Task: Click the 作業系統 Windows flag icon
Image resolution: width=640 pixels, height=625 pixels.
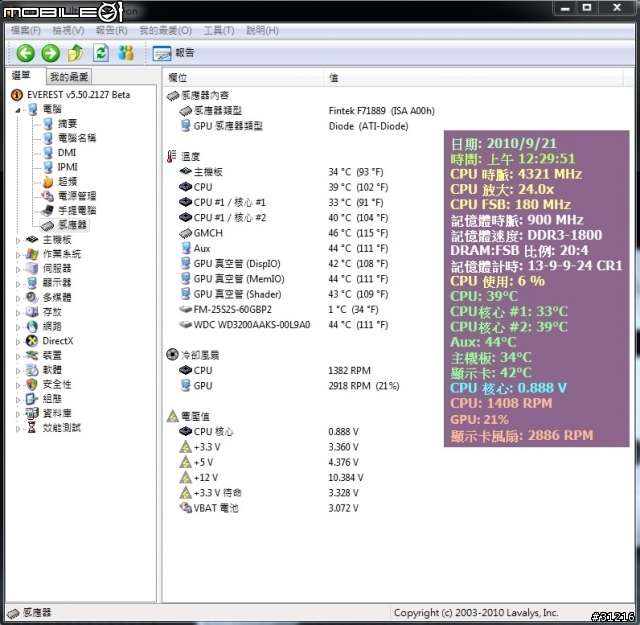Action: pyautogui.click(x=32, y=254)
